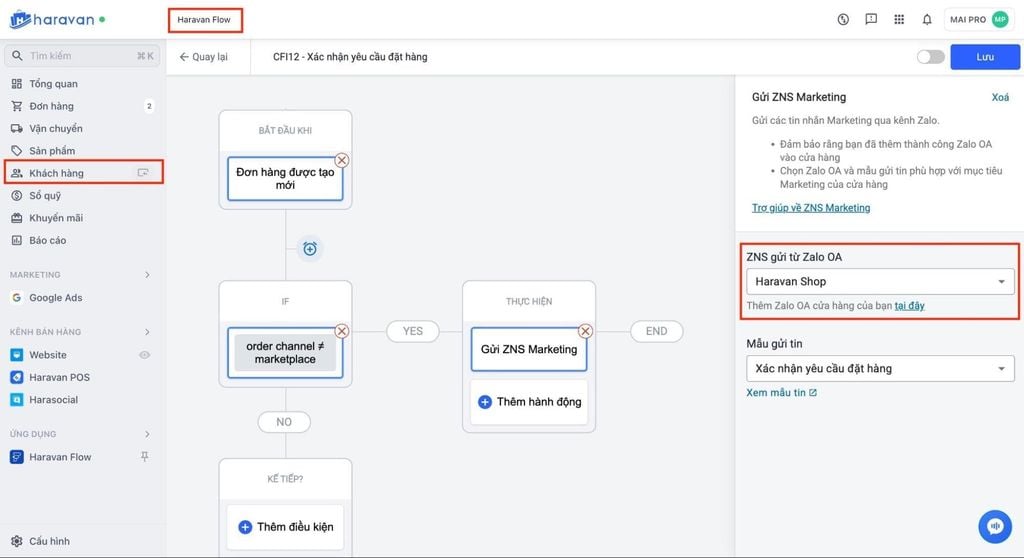
Task: Expand the Marketing section chevron
Action: (x=148, y=275)
